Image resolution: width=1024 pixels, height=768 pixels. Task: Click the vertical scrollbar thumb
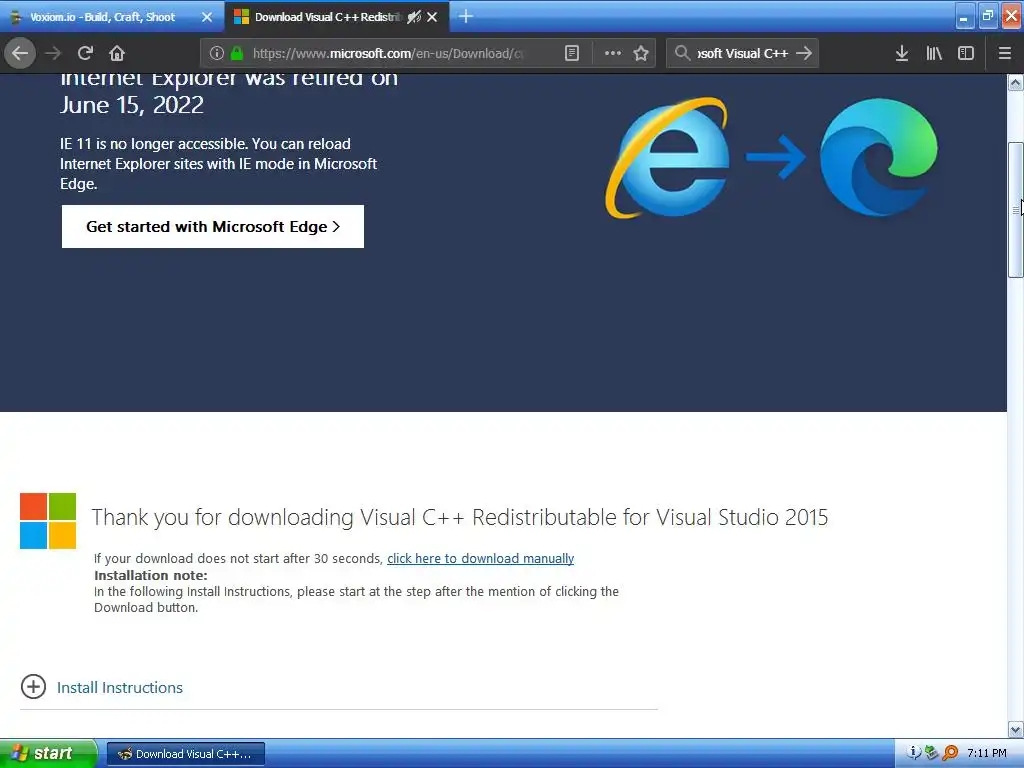[x=1015, y=210]
